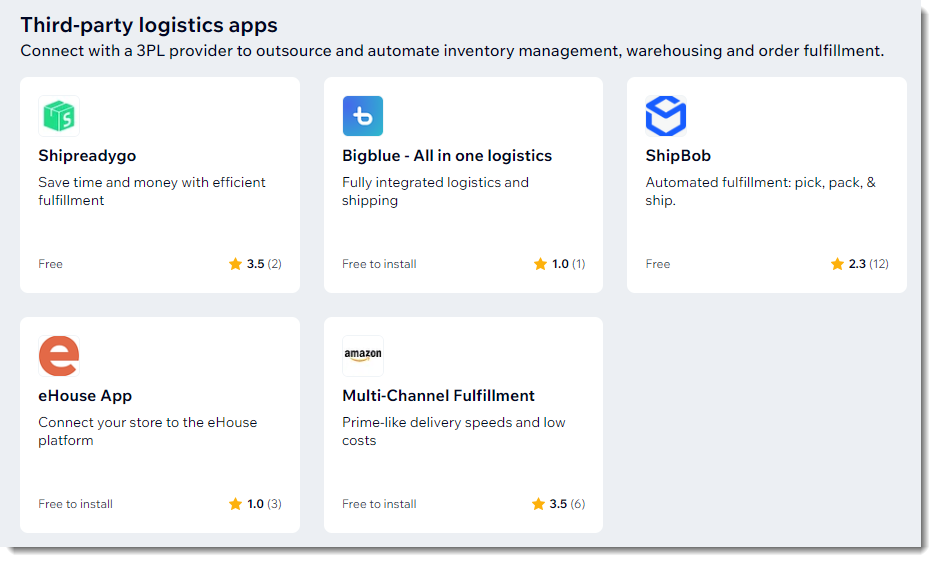Image resolution: width=936 pixels, height=562 pixels.
Task: Click Free to install on Bigblue card
Action: point(379,264)
